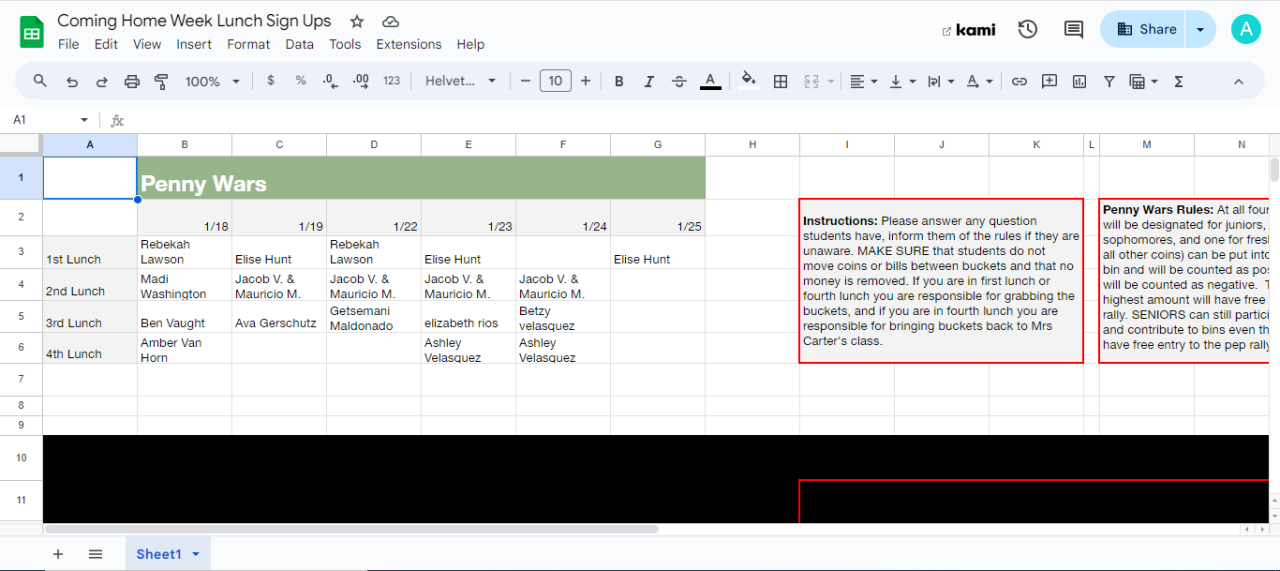The image size is (1280, 571).
Task: Toggle strikethrough formatting
Action: 679,81
